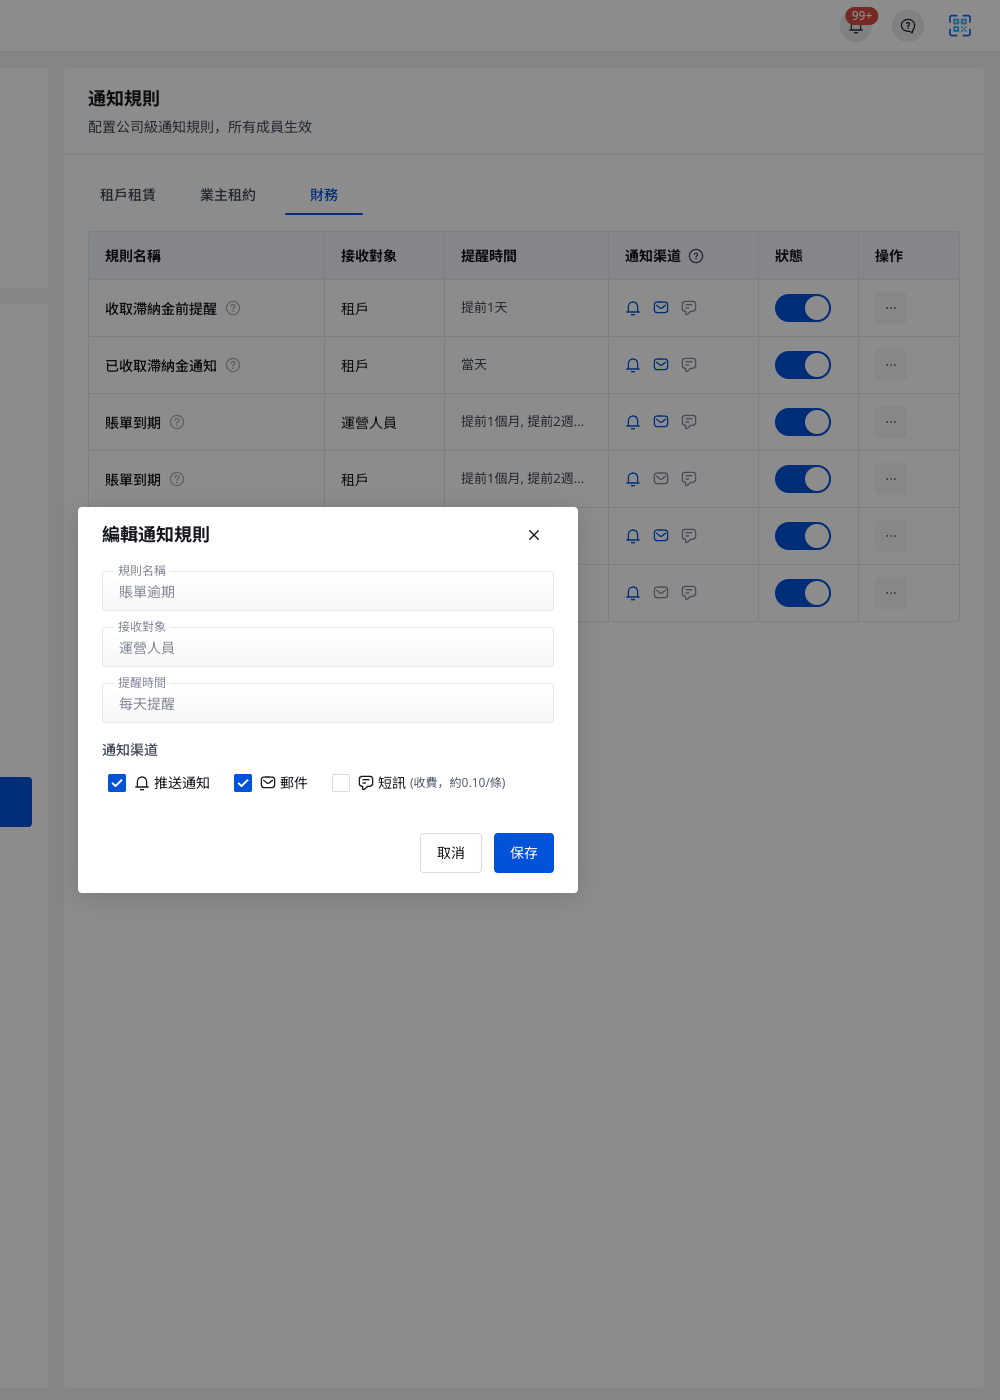Toggle status switch for 賬單到期 運營人員 row
The width and height of the screenshot is (1000, 1400).
coord(803,422)
